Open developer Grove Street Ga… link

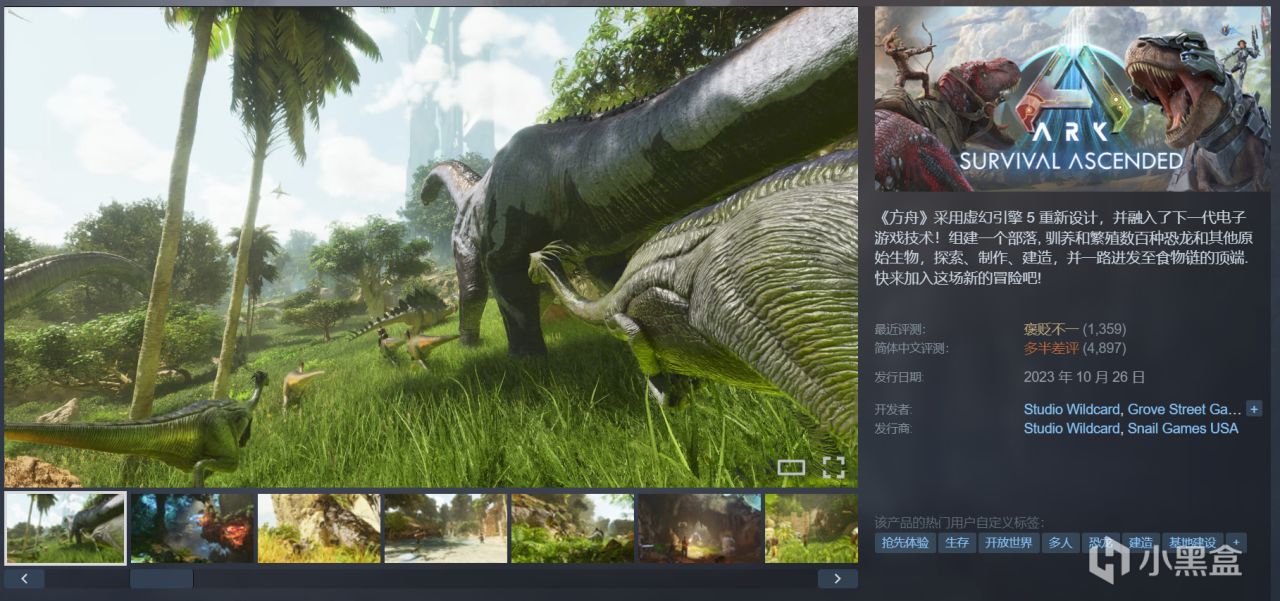coord(1184,409)
